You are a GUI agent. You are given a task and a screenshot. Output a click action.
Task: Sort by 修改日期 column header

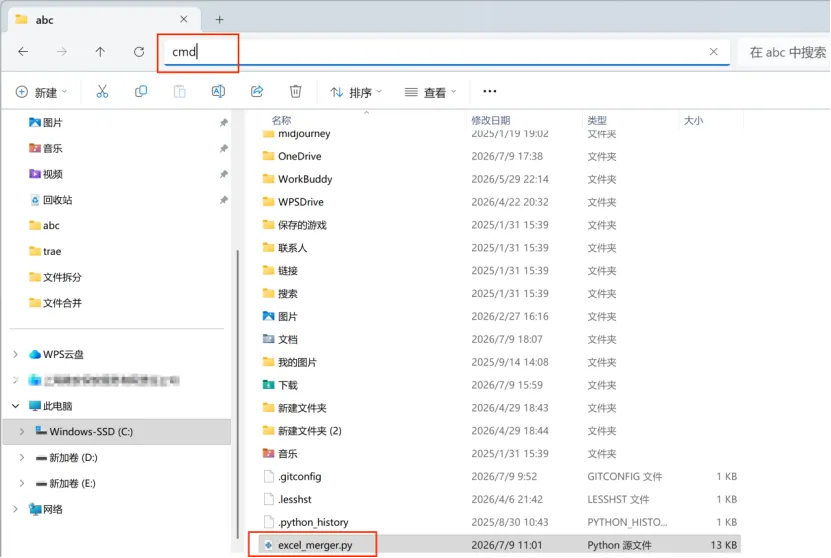point(491,120)
